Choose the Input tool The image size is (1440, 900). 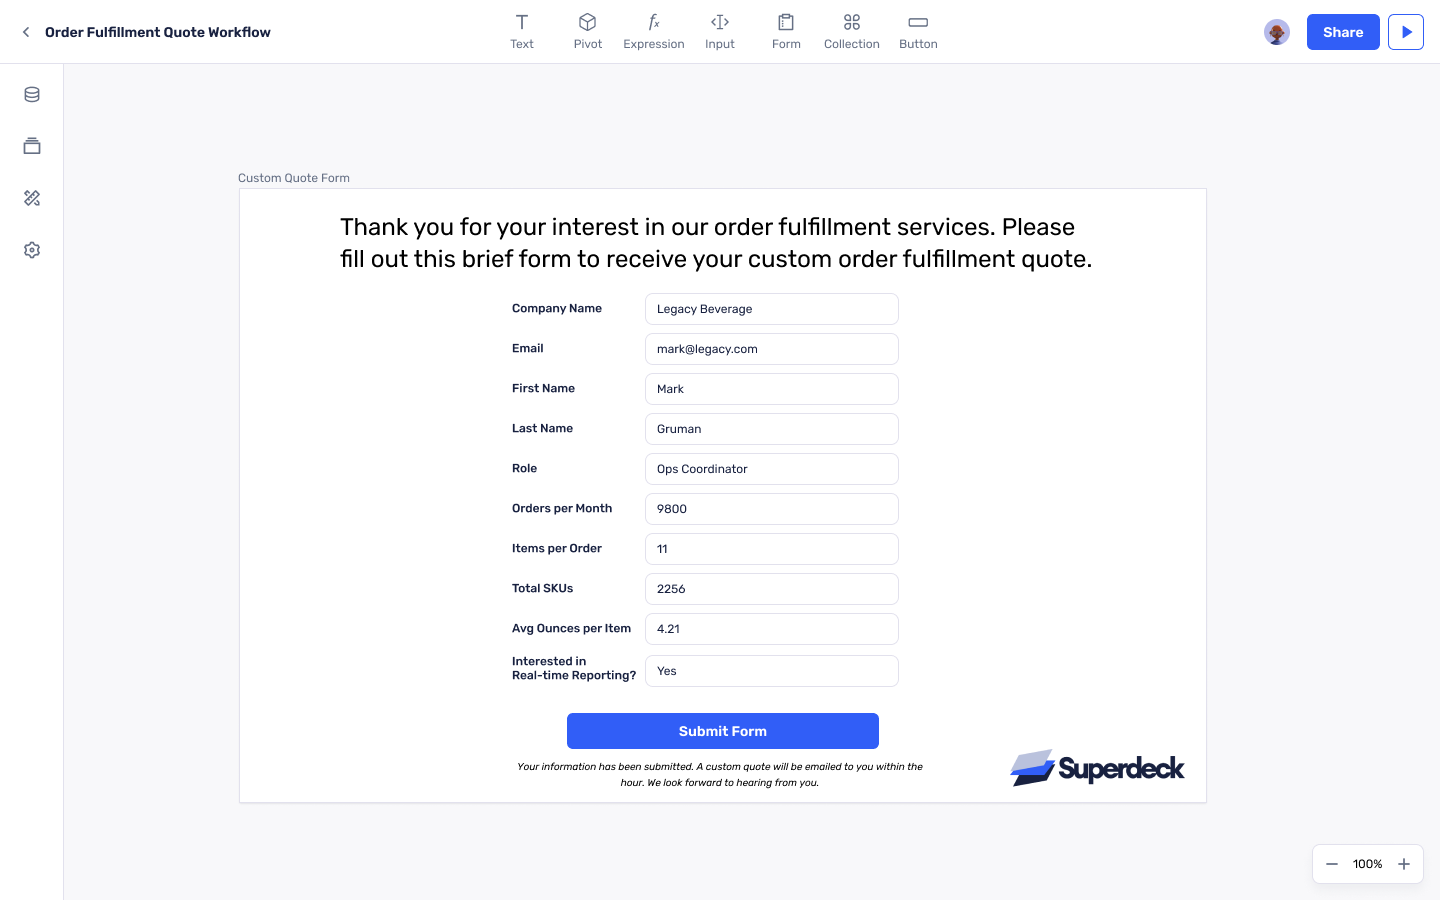(x=720, y=32)
